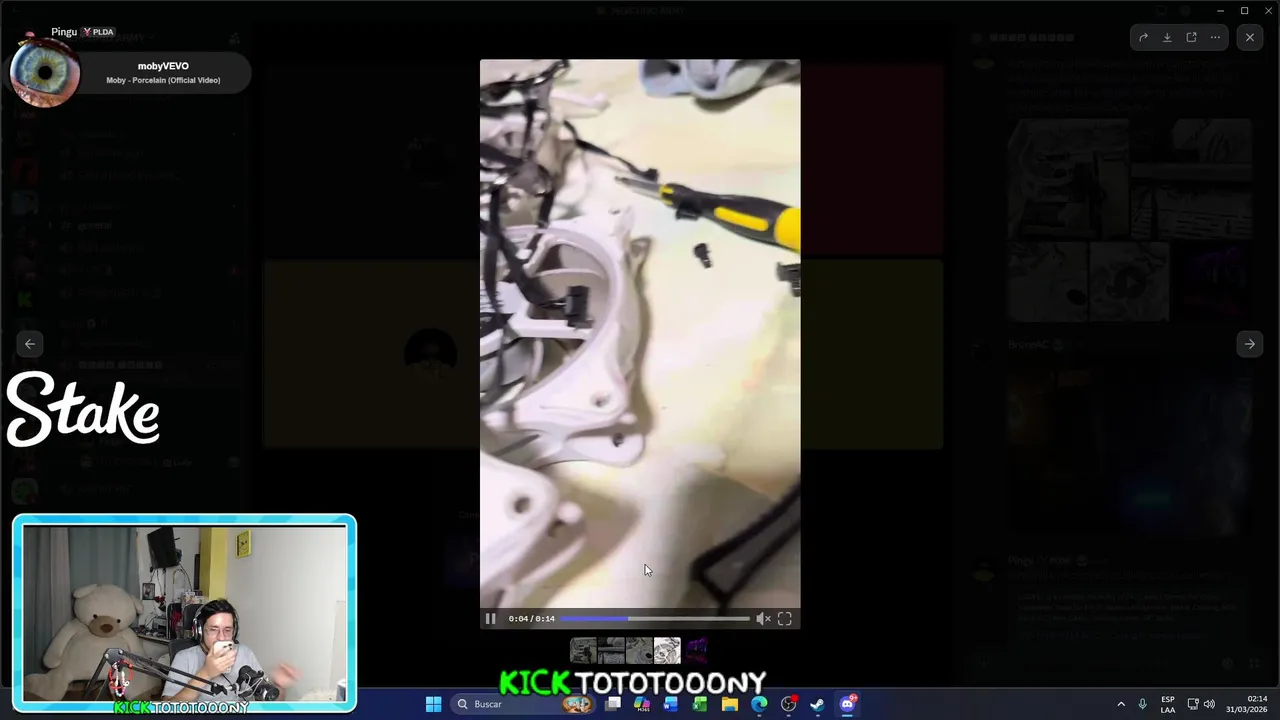Open Microsoft Word from the taskbar
The image size is (1280, 720).
coord(671,704)
